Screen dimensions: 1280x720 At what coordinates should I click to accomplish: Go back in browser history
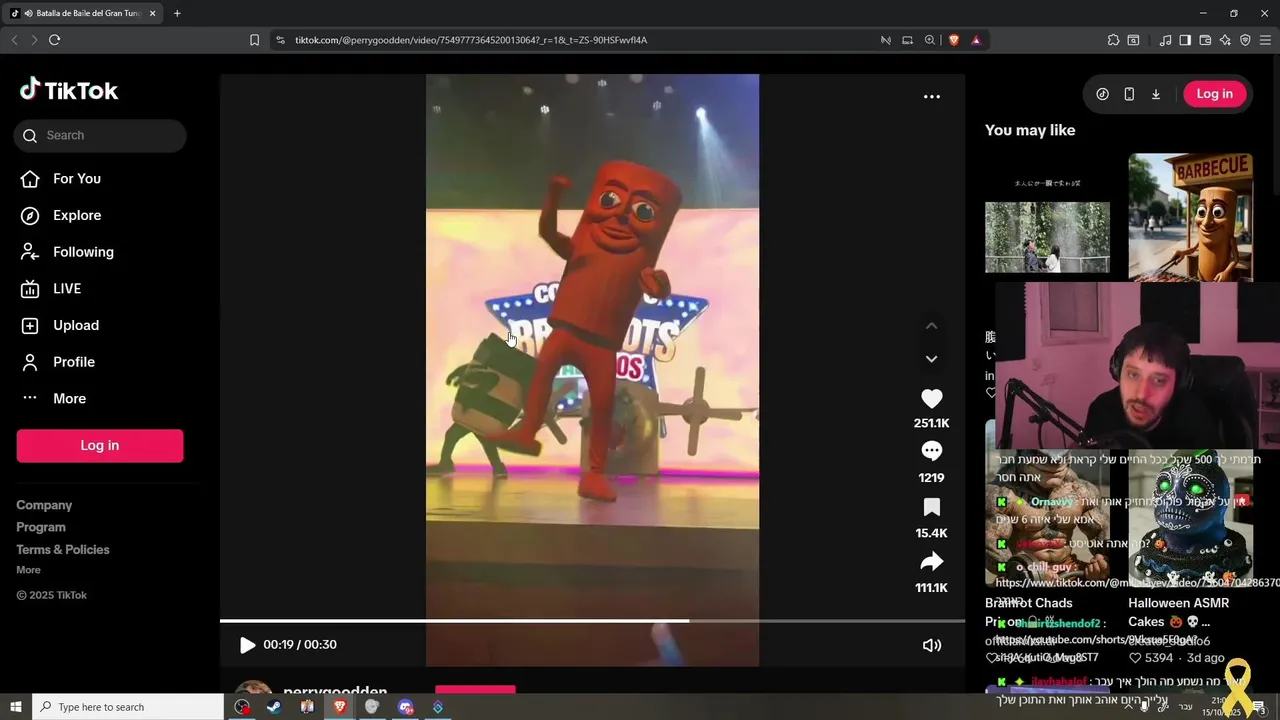14,40
